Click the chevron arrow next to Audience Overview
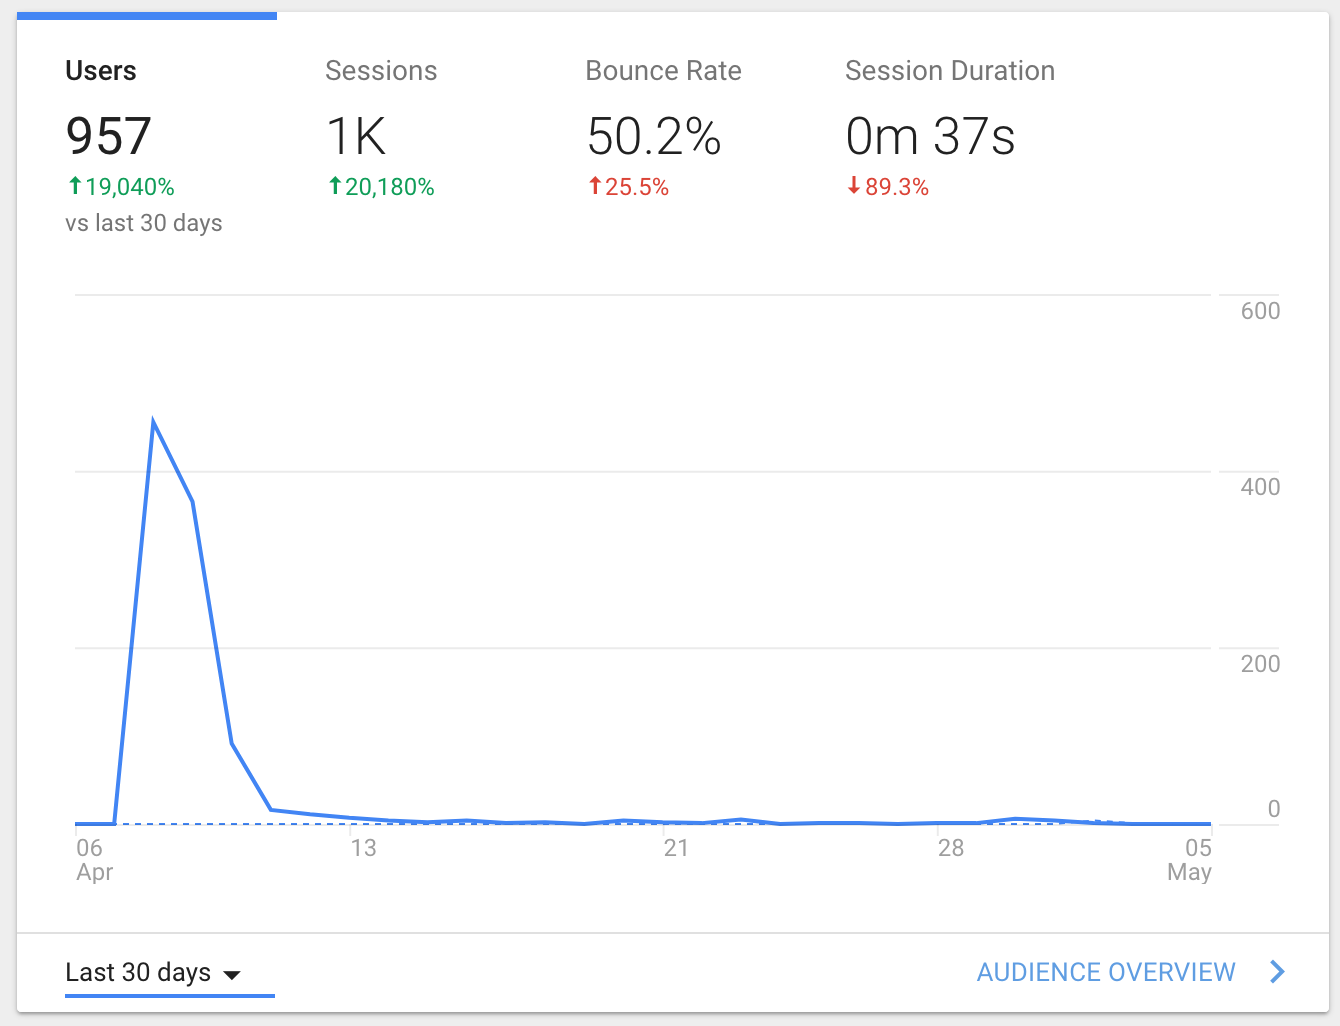Viewport: 1340px width, 1026px height. [1277, 972]
